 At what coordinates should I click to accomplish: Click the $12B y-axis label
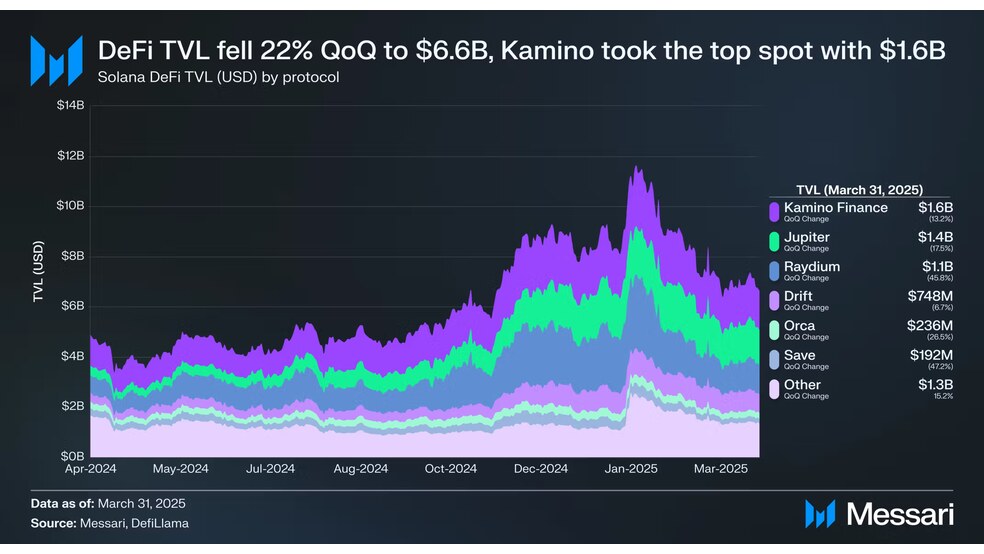(x=70, y=156)
